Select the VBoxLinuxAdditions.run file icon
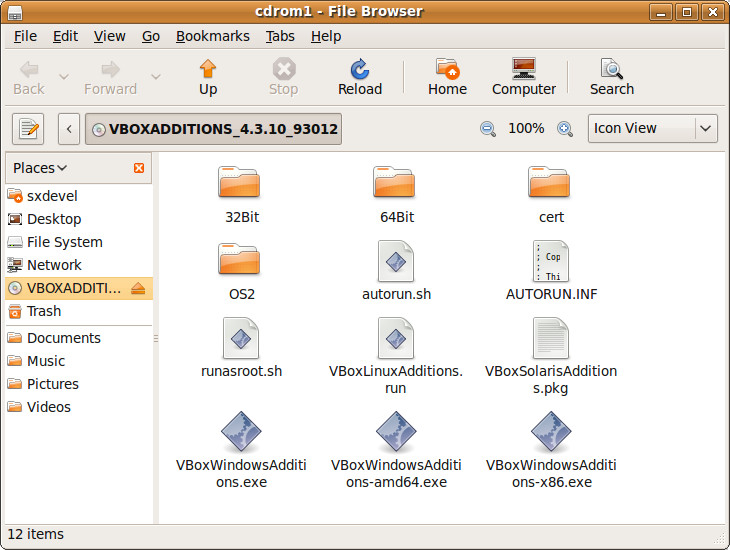This screenshot has width=730, height=550. point(396,338)
